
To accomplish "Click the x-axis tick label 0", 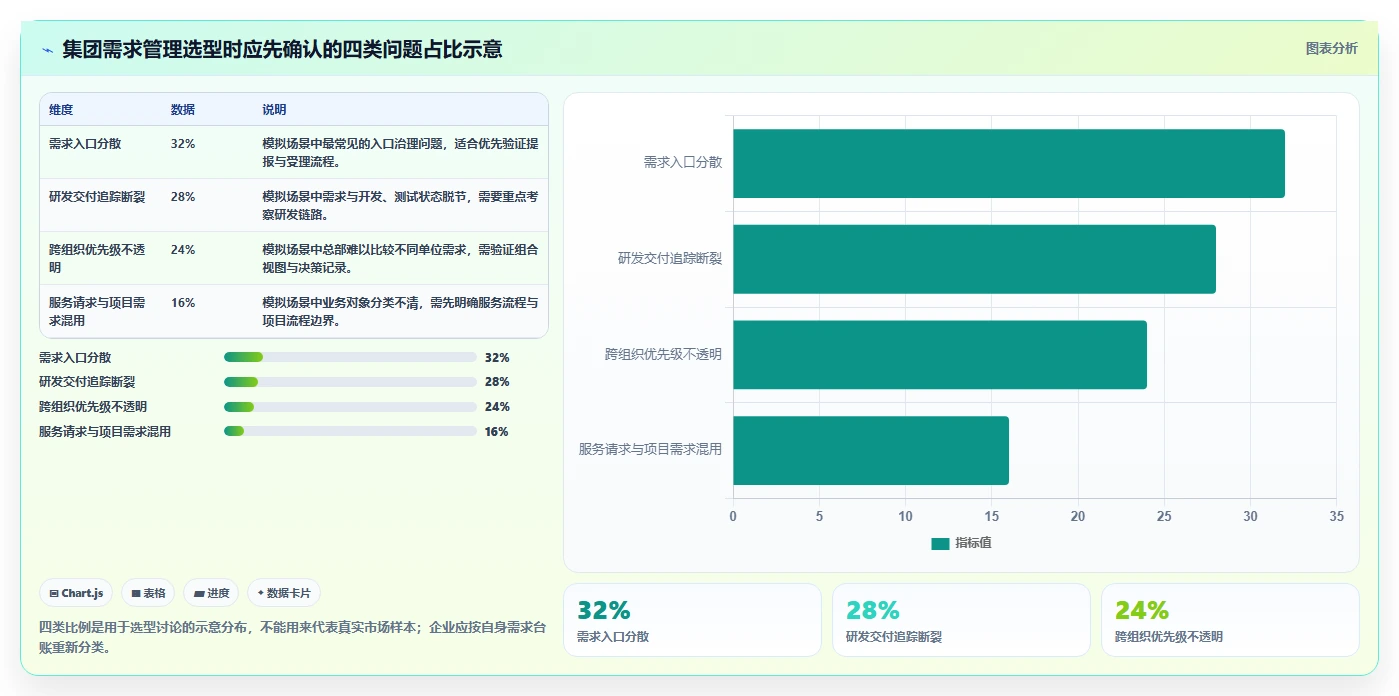I will click(733, 516).
